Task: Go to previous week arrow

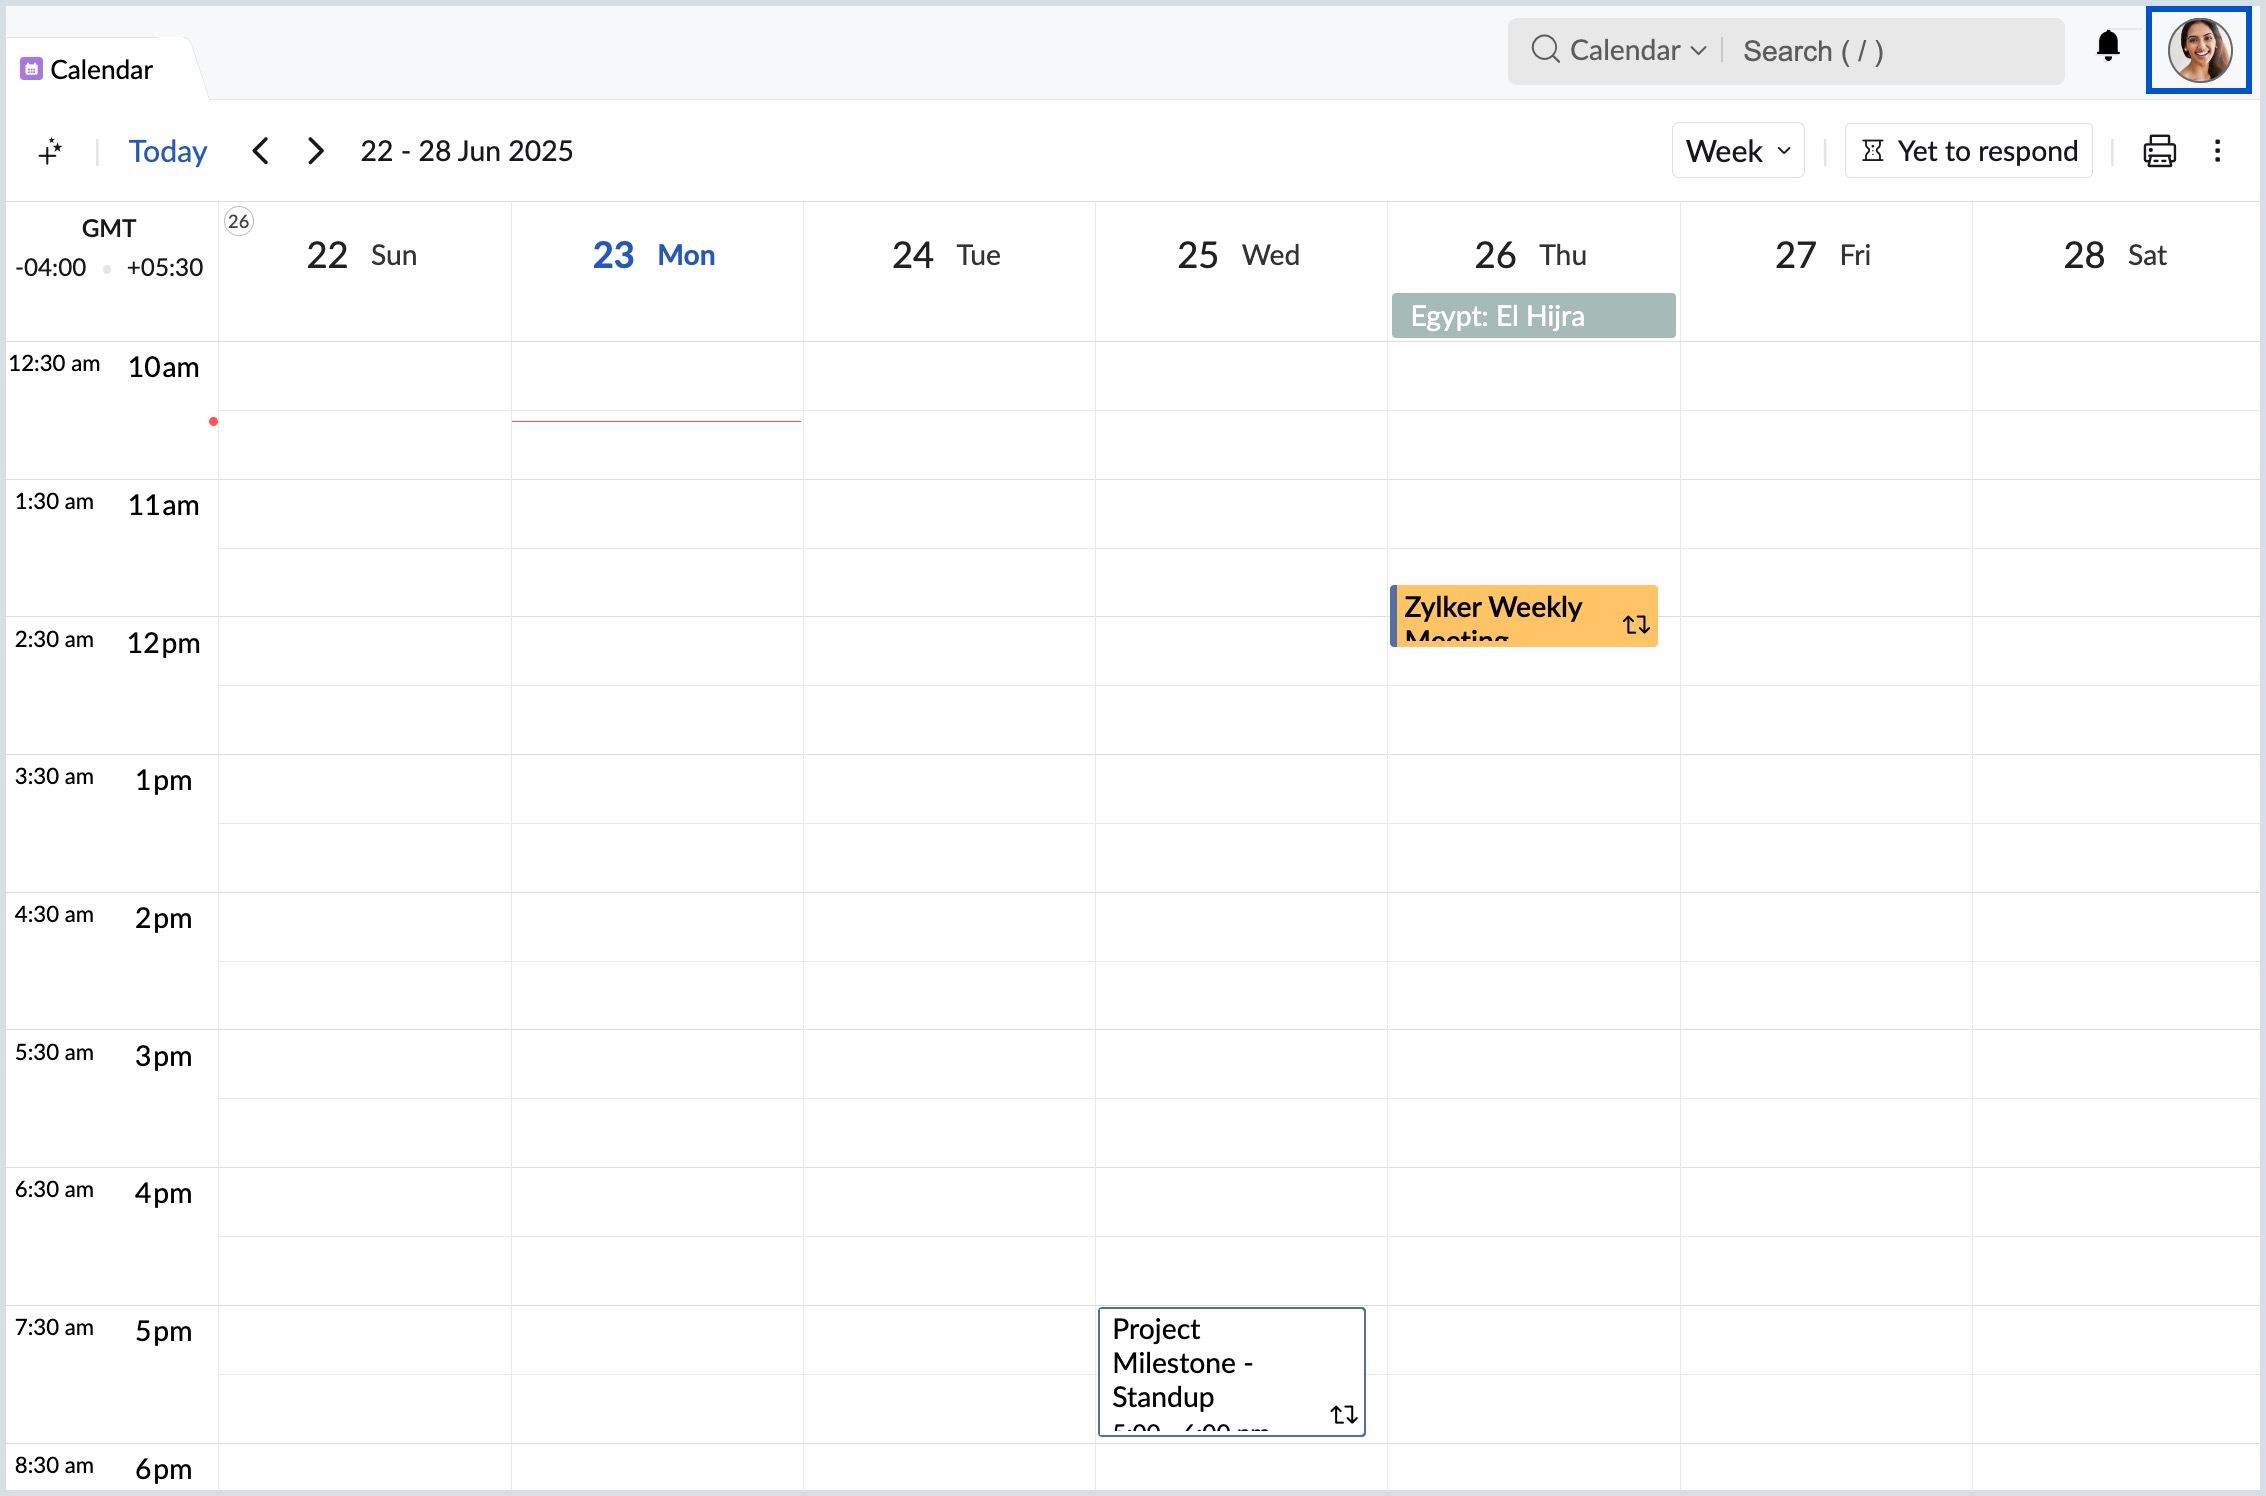Action: 261,151
